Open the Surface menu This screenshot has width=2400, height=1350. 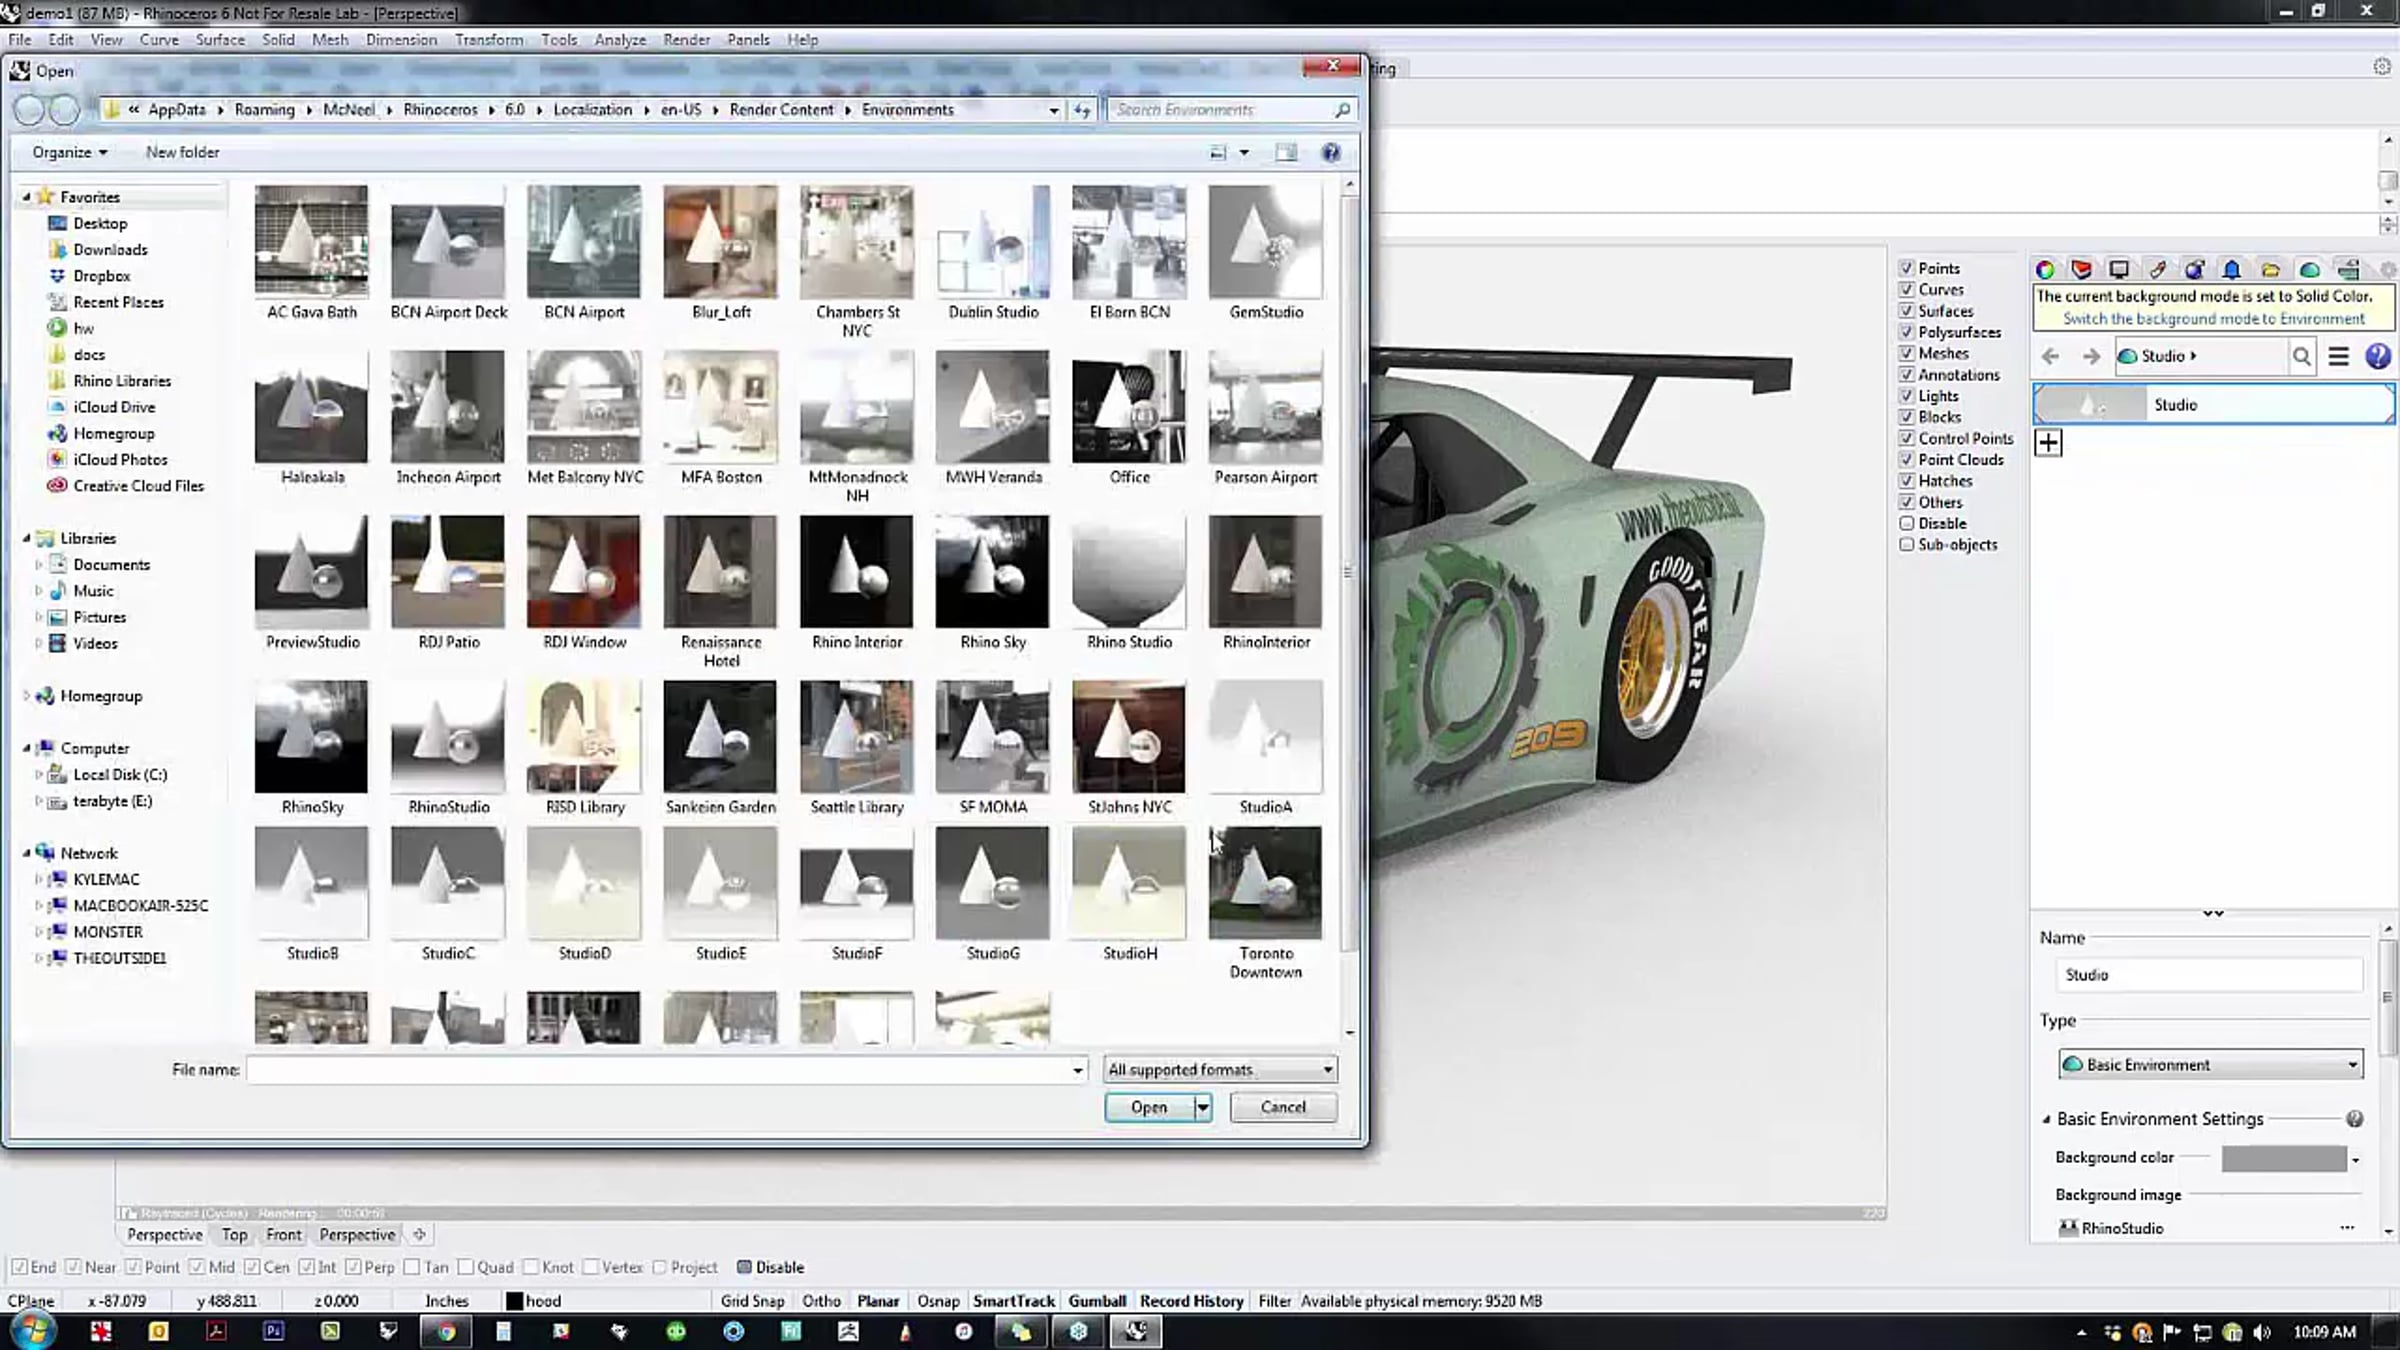(x=220, y=40)
